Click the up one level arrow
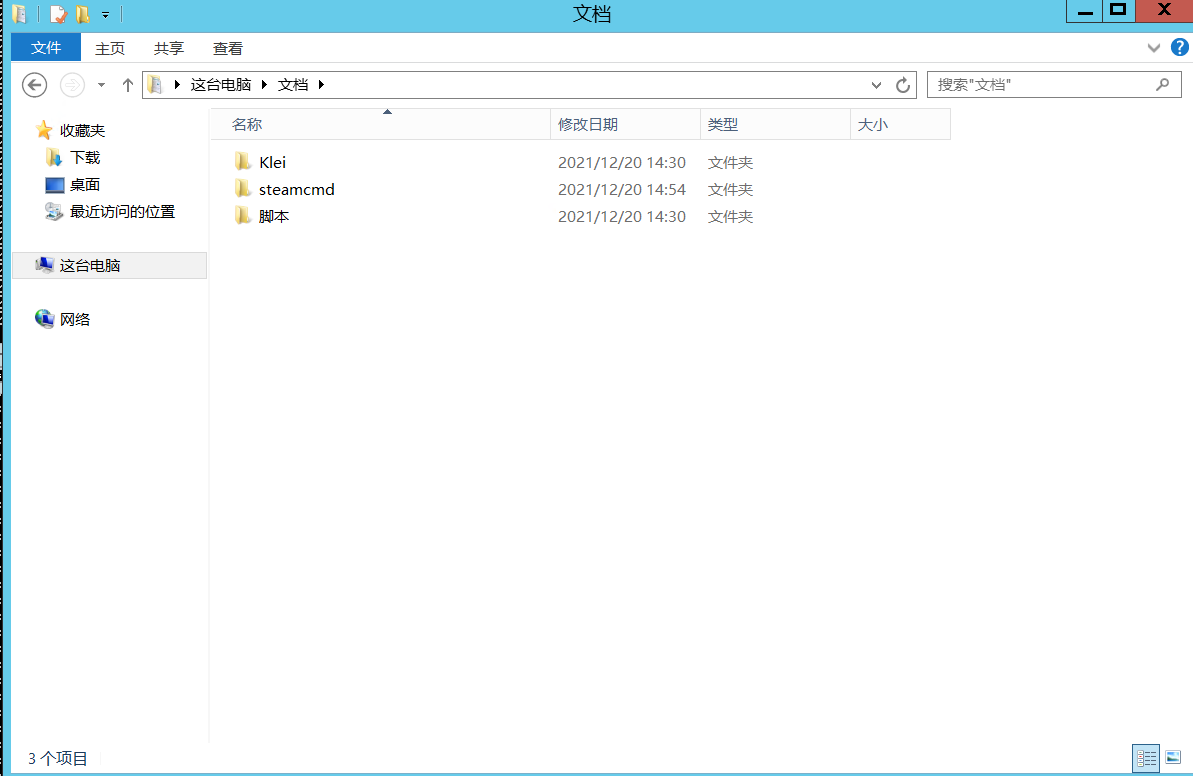 (128, 85)
